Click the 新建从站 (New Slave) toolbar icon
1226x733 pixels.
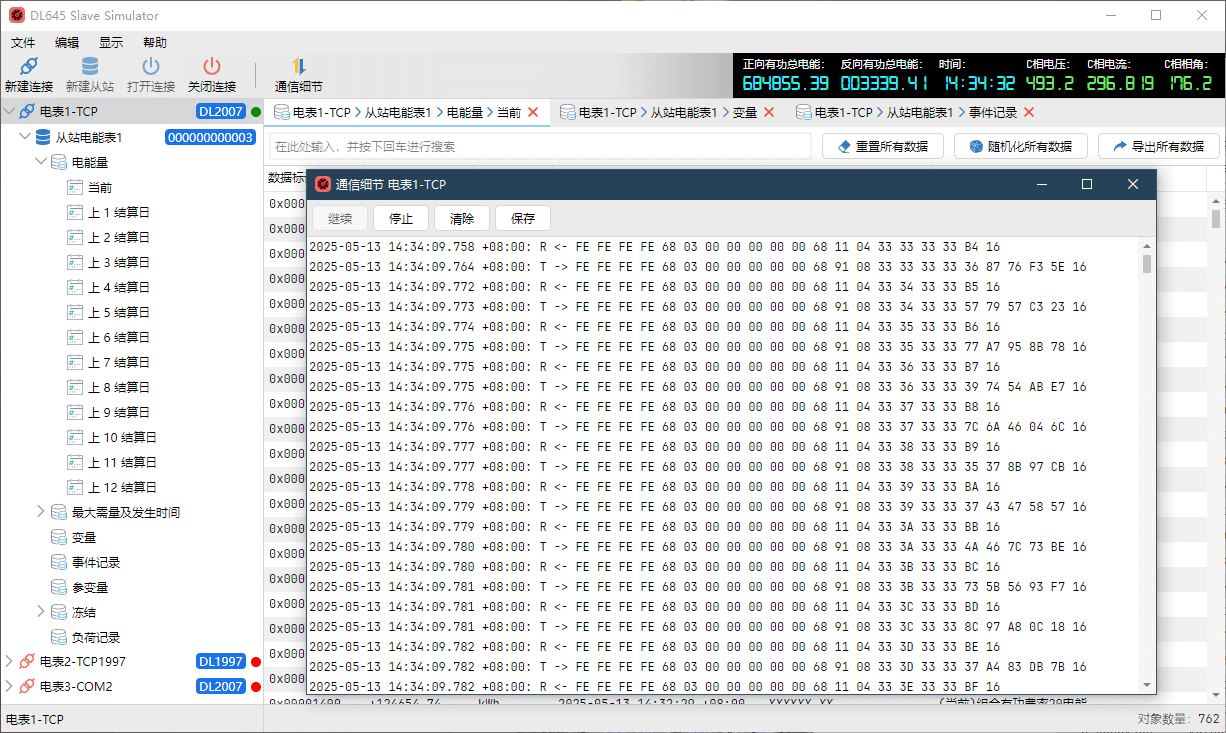click(x=88, y=68)
